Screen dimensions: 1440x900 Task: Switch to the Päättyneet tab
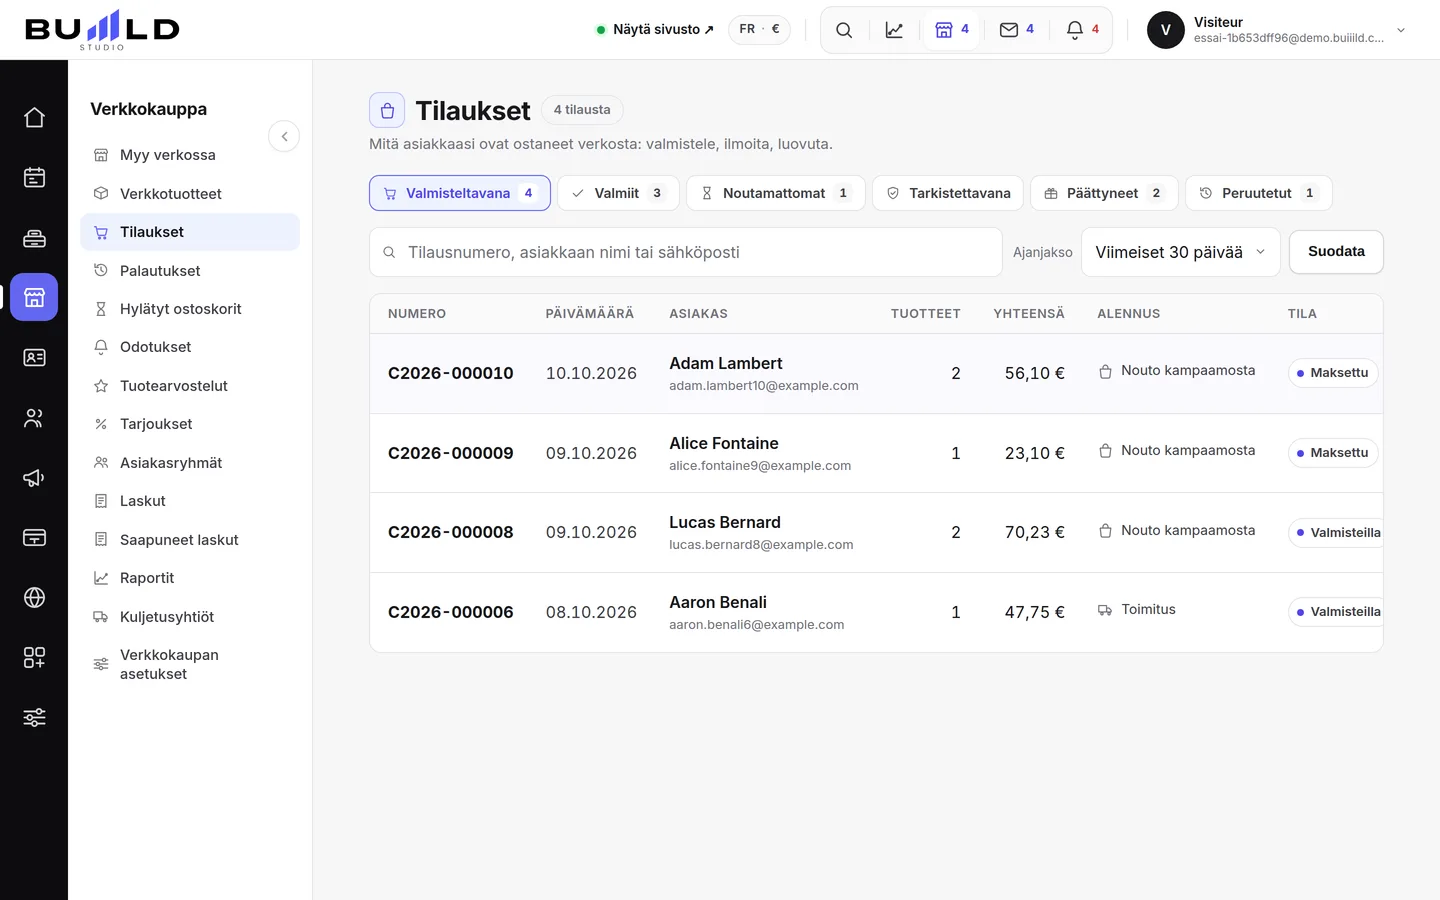click(x=1104, y=193)
